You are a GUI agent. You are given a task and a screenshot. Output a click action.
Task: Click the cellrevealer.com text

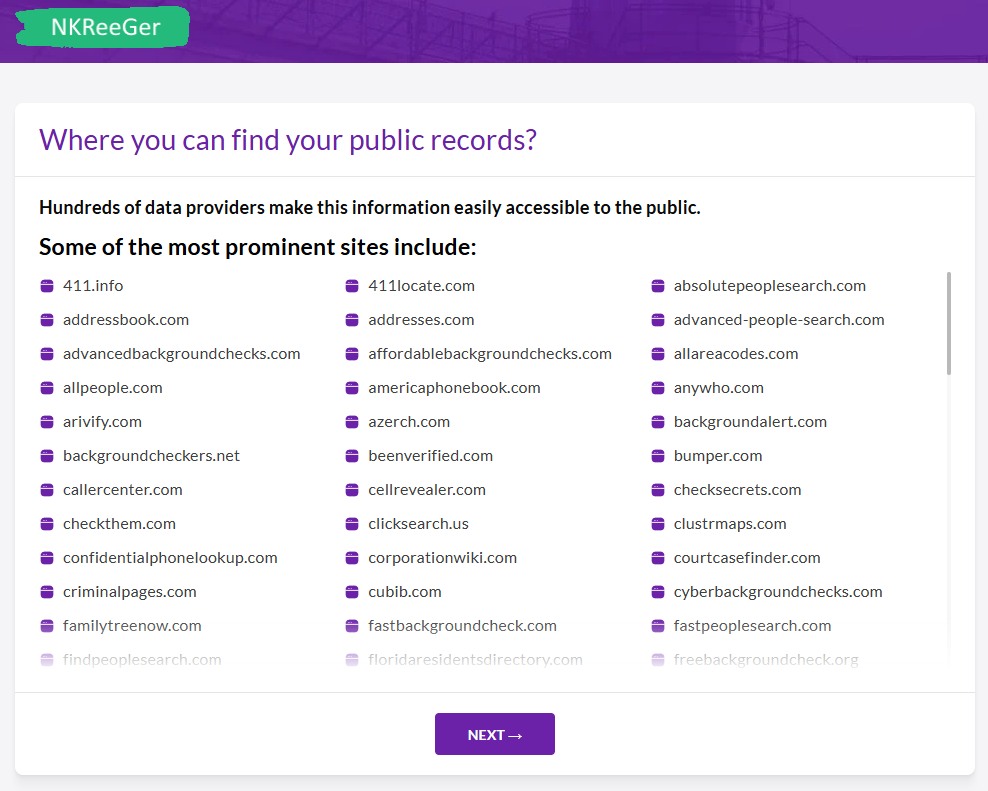tap(427, 490)
